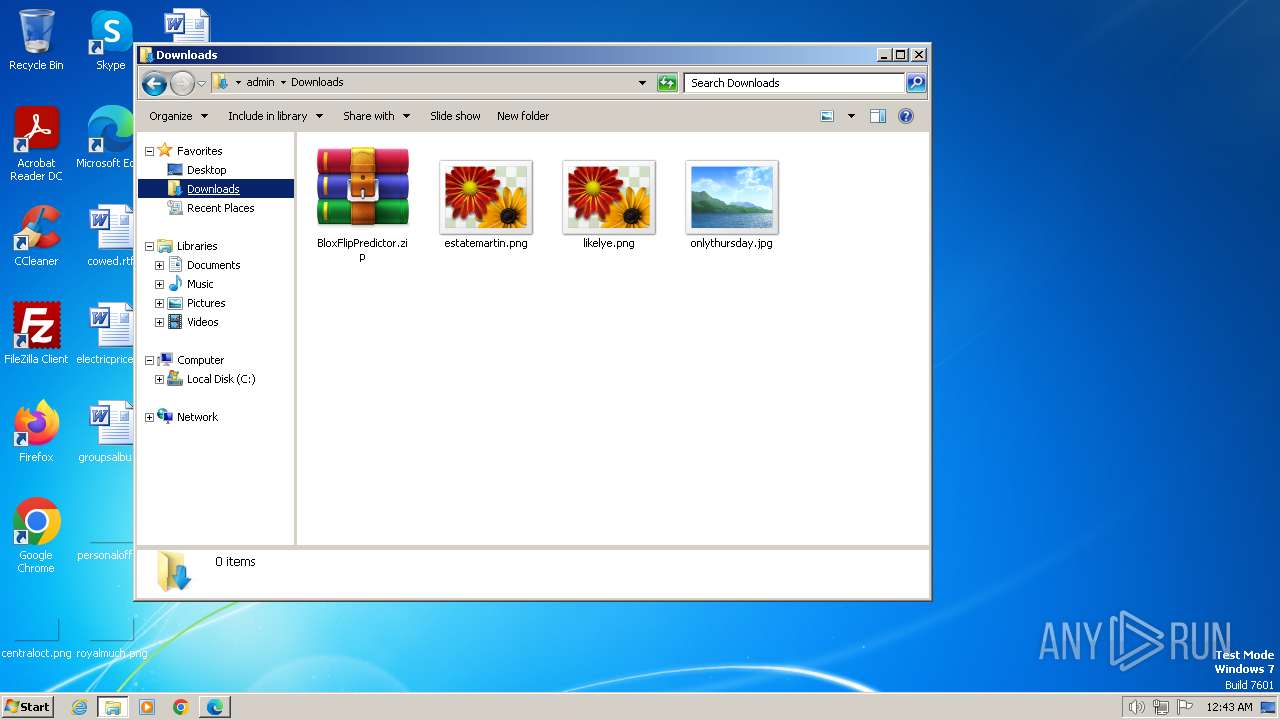Toggle the preview pane icon
The width and height of the screenshot is (1280, 720).
point(877,116)
